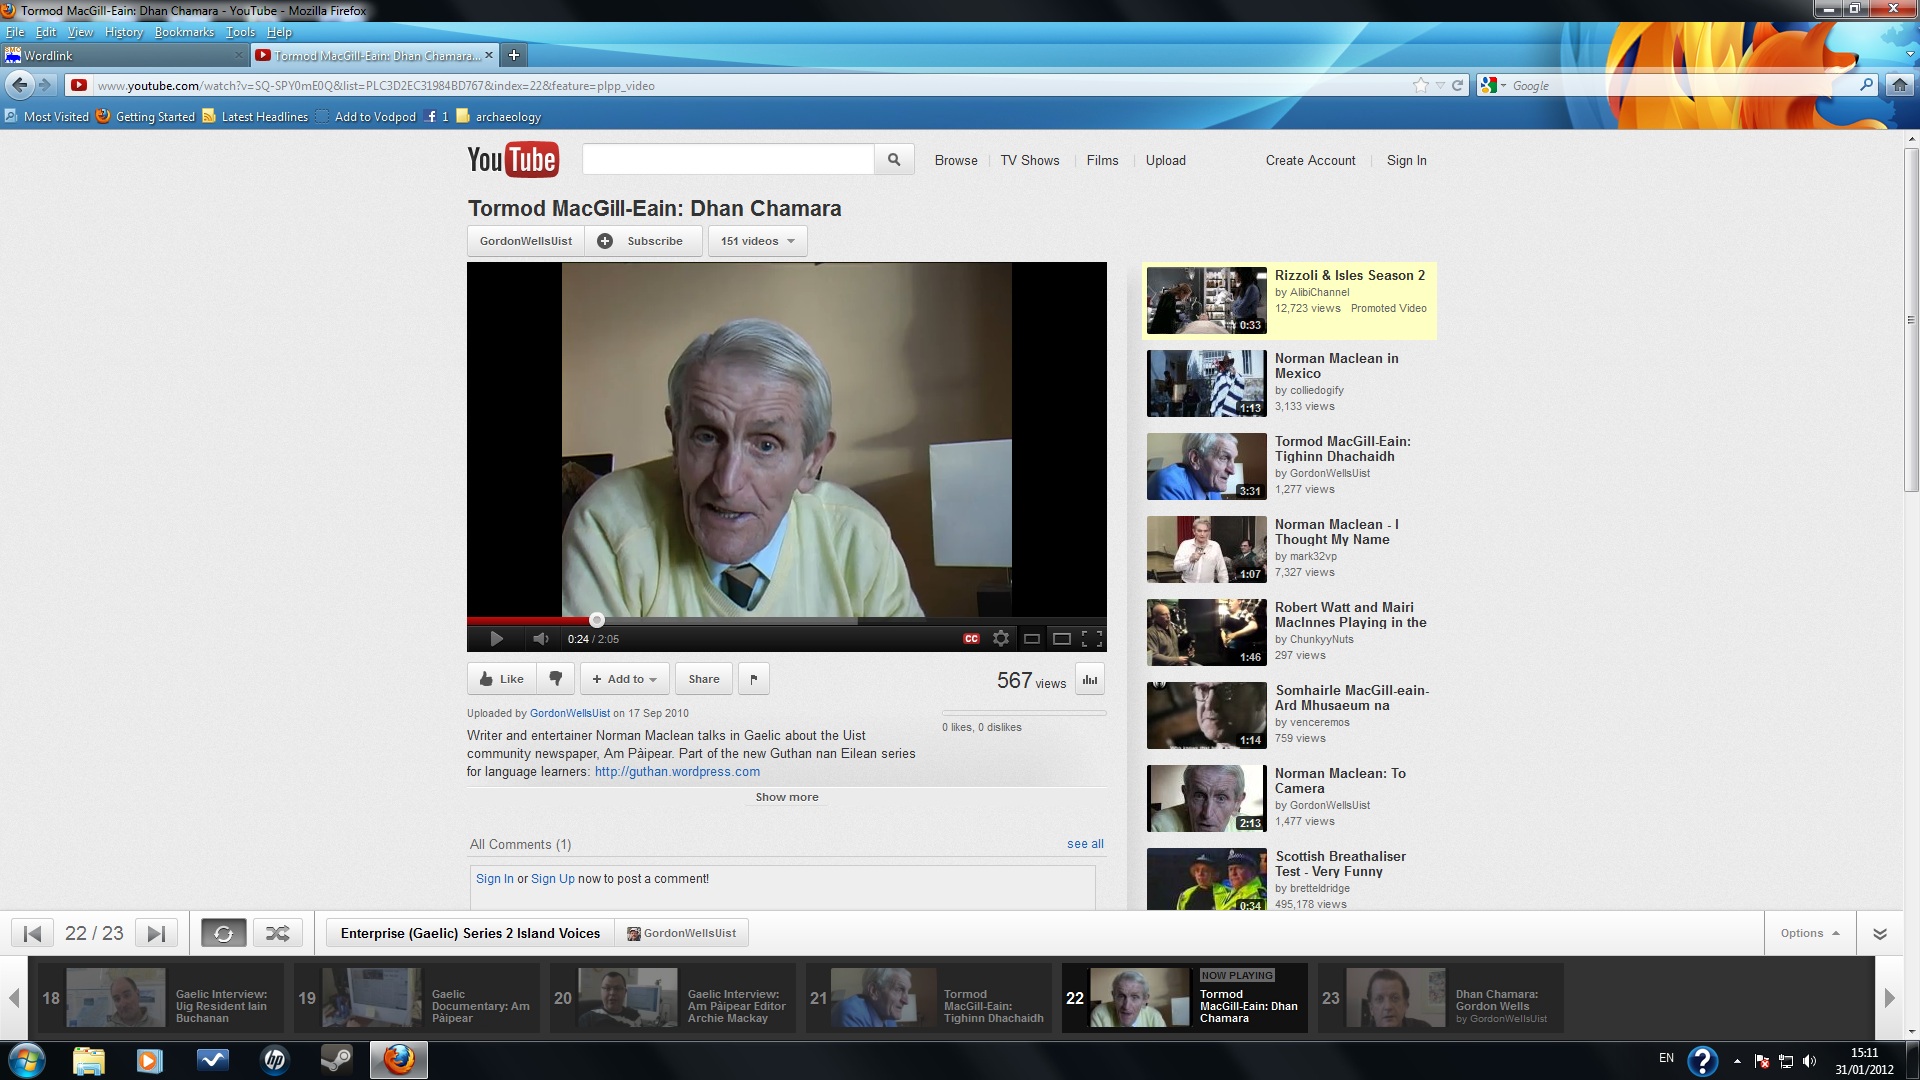This screenshot has width=1920, height=1080.
Task: Open the guthan.wordpress.com link
Action: pyautogui.click(x=677, y=772)
